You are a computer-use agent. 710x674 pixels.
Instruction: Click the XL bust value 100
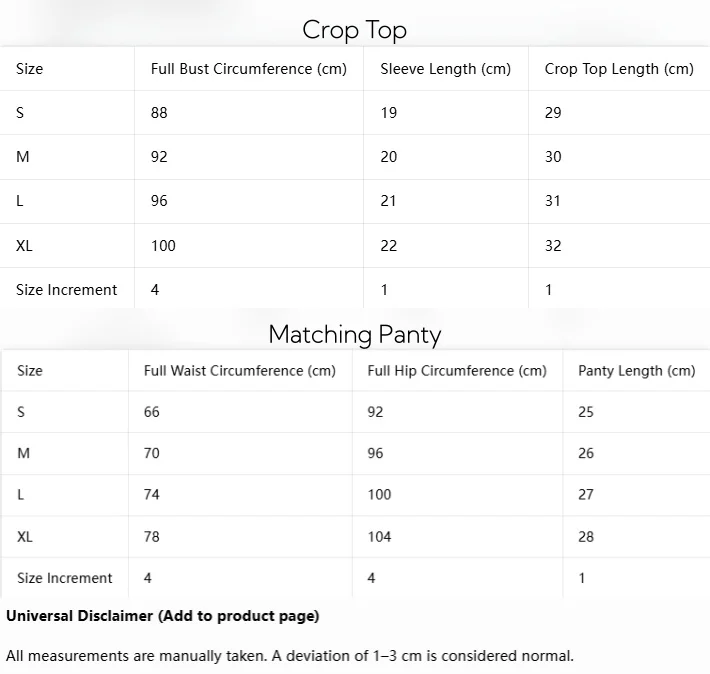coord(163,246)
